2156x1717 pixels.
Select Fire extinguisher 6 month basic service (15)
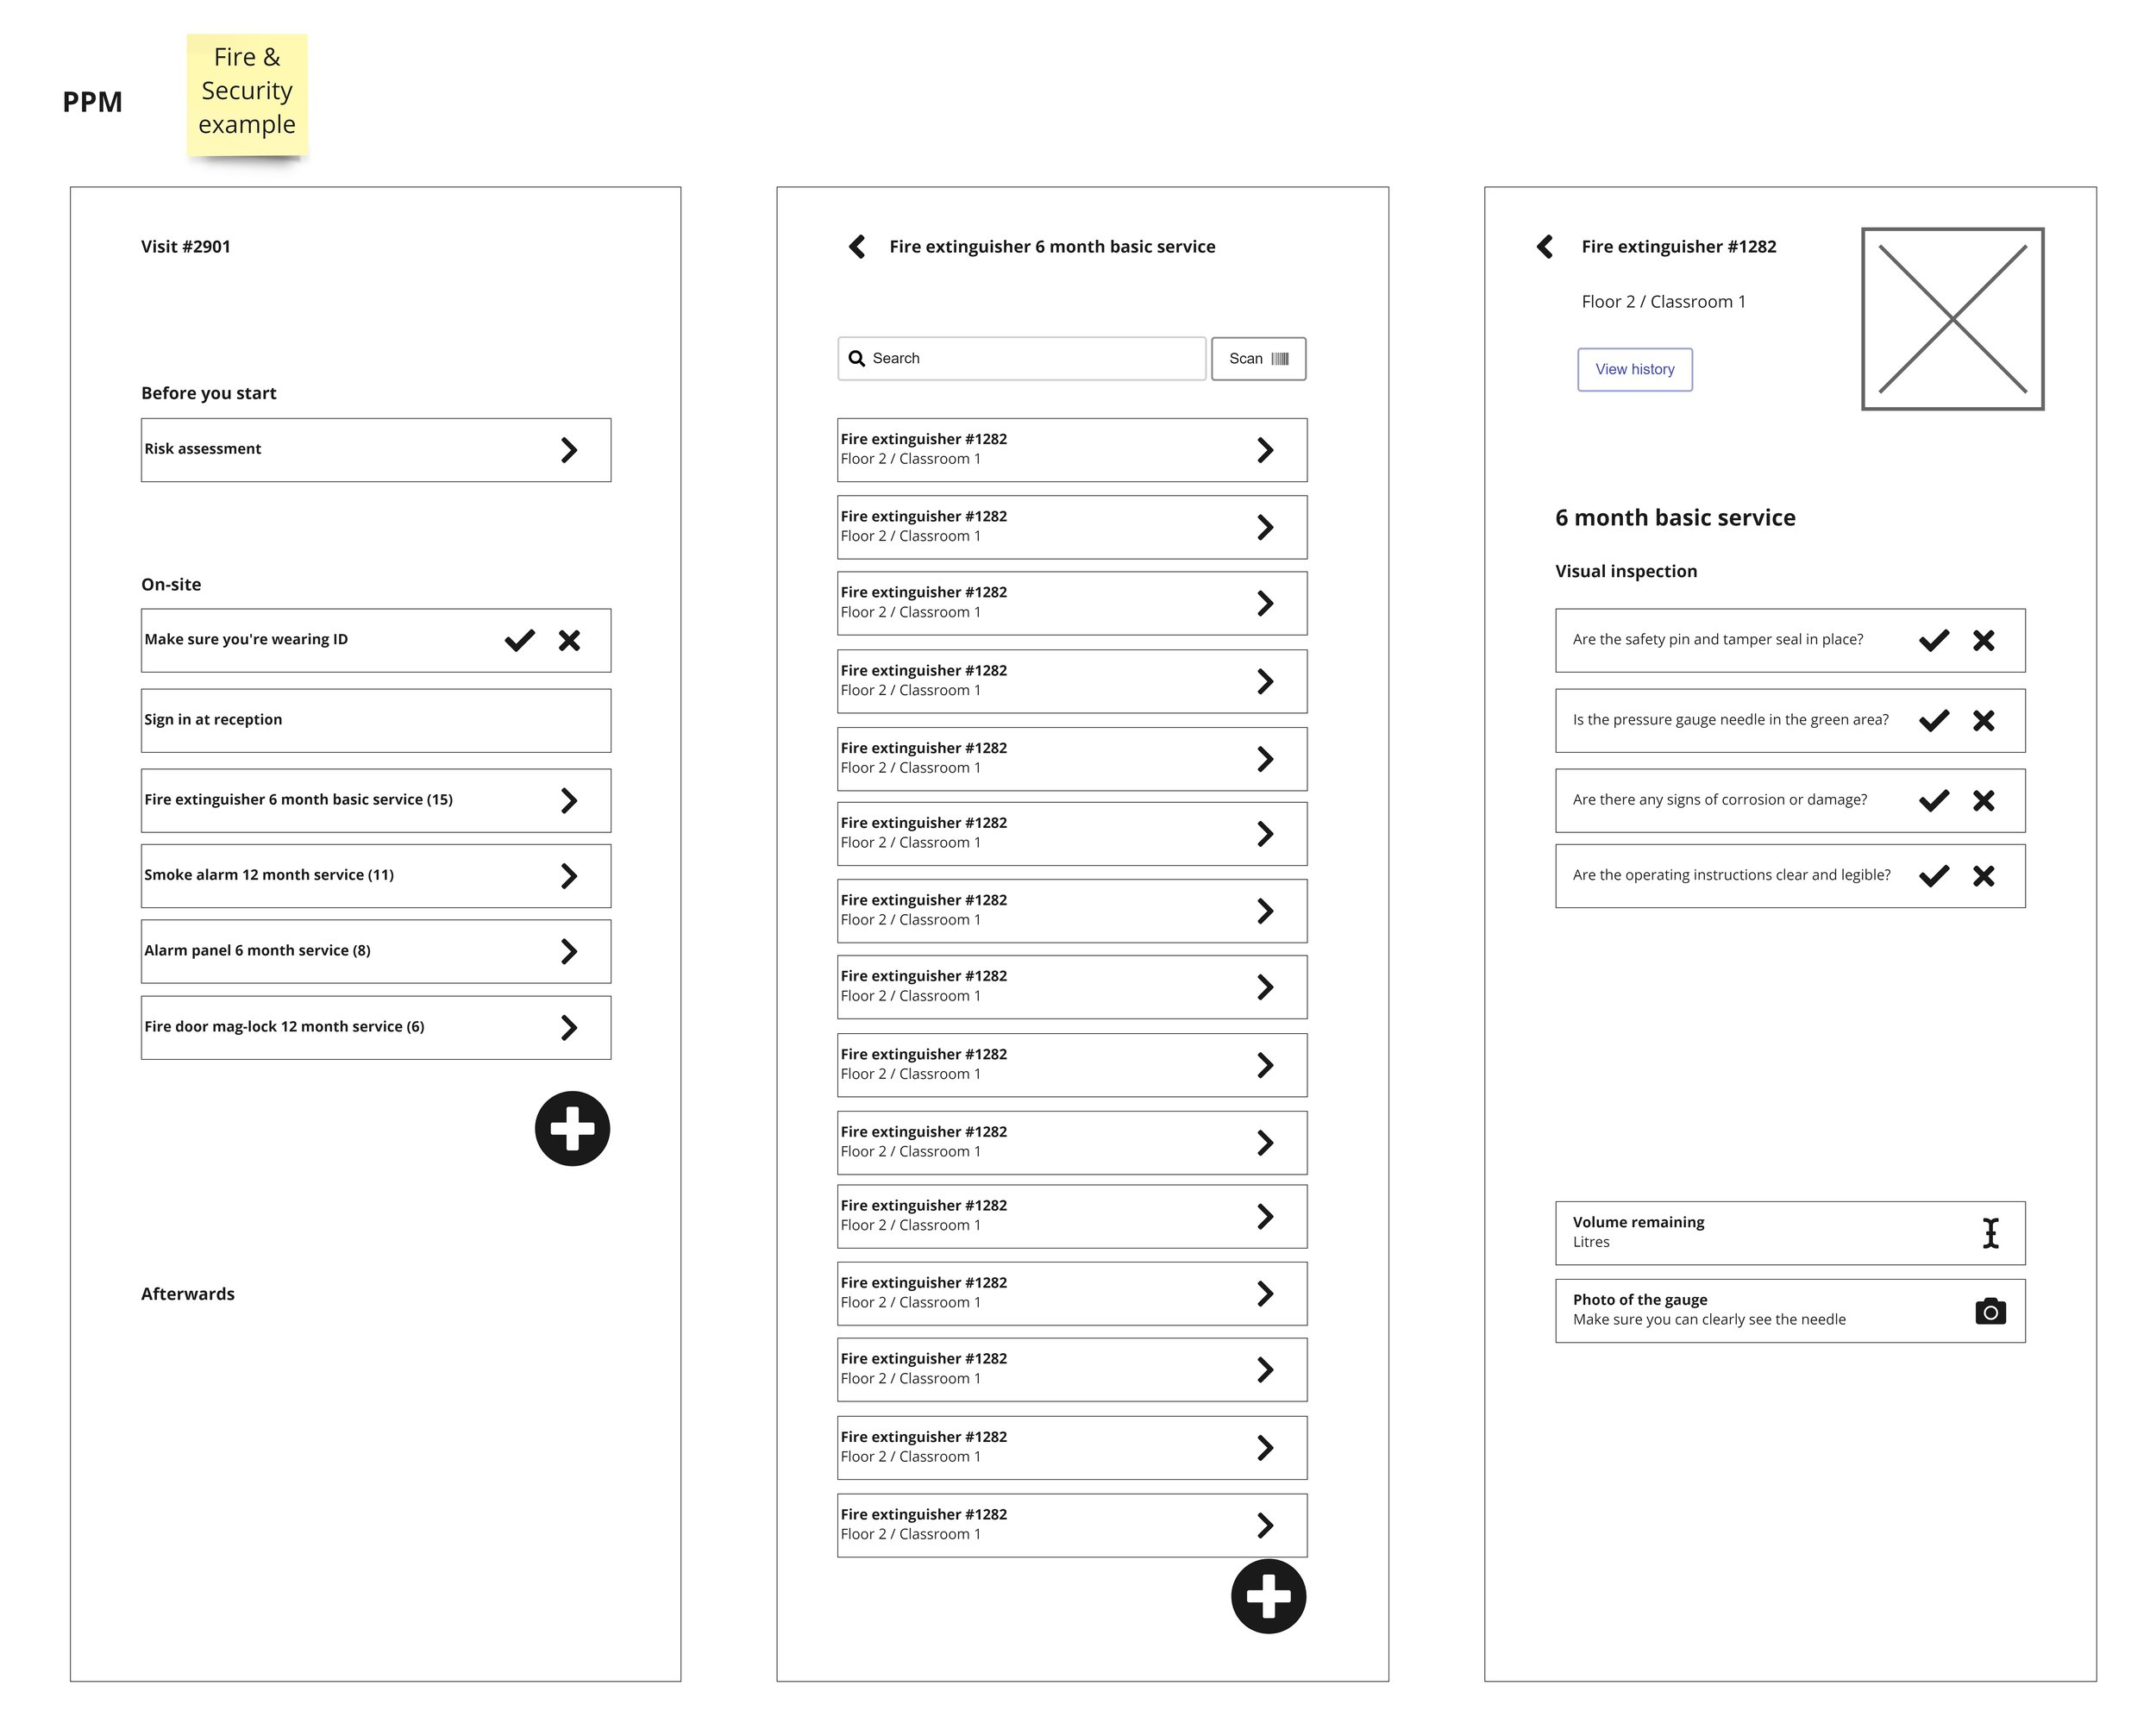coord(376,800)
